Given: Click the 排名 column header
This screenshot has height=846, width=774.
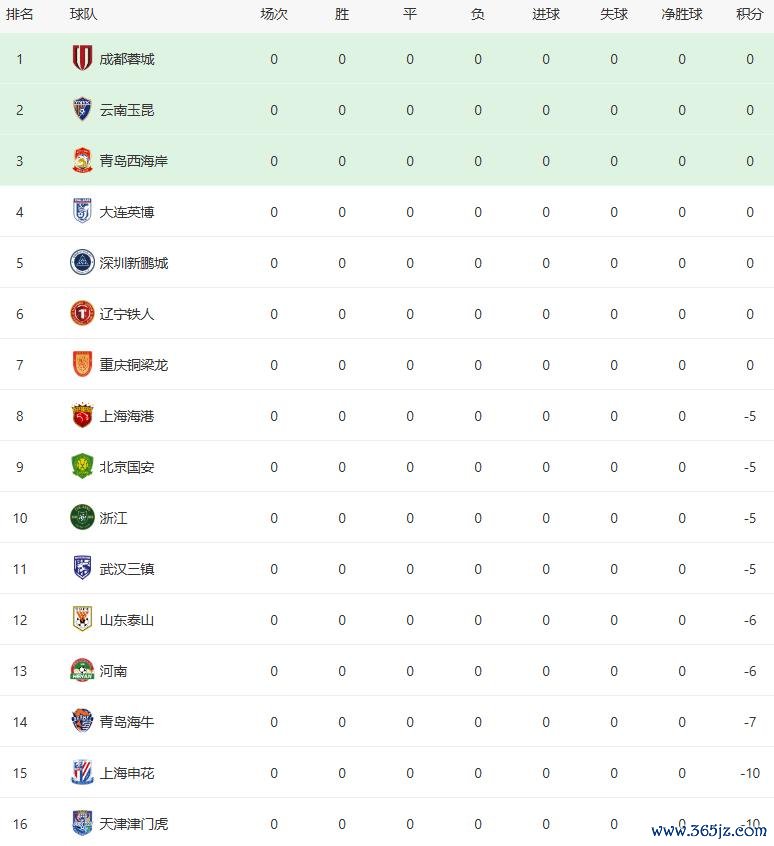Looking at the screenshot, I should pyautogui.click(x=20, y=15).
